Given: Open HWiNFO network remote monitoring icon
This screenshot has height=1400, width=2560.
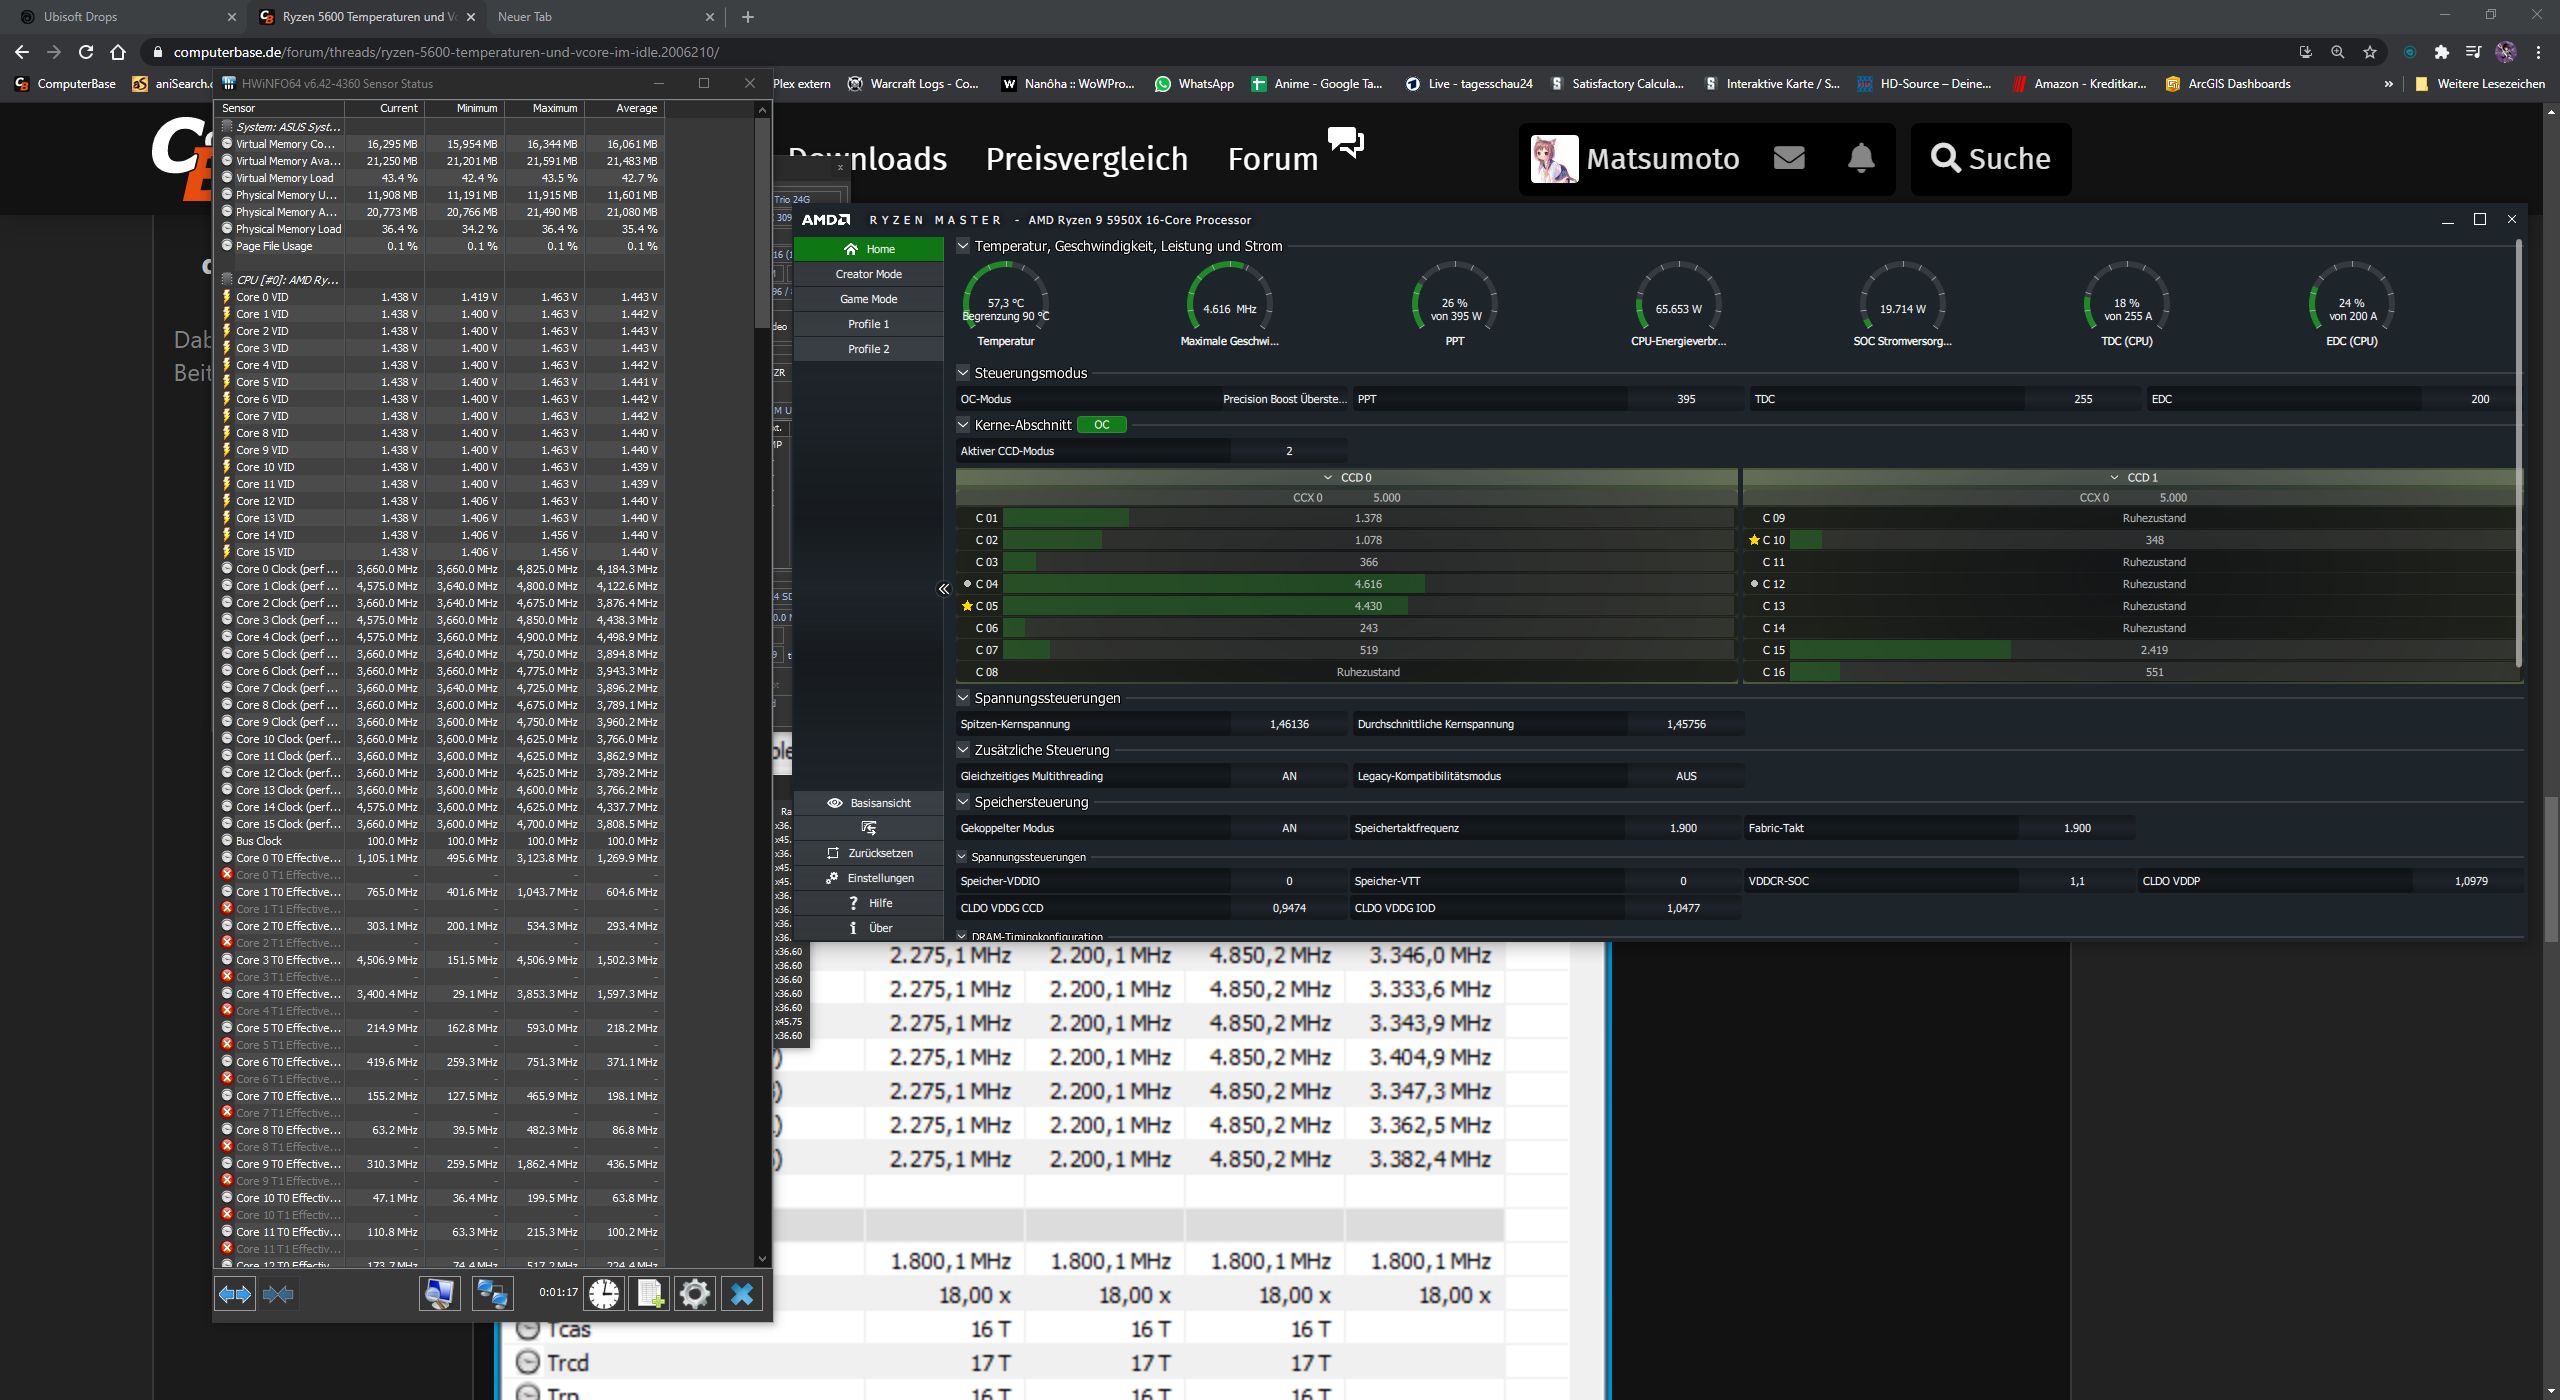Looking at the screenshot, I should coord(492,1294).
